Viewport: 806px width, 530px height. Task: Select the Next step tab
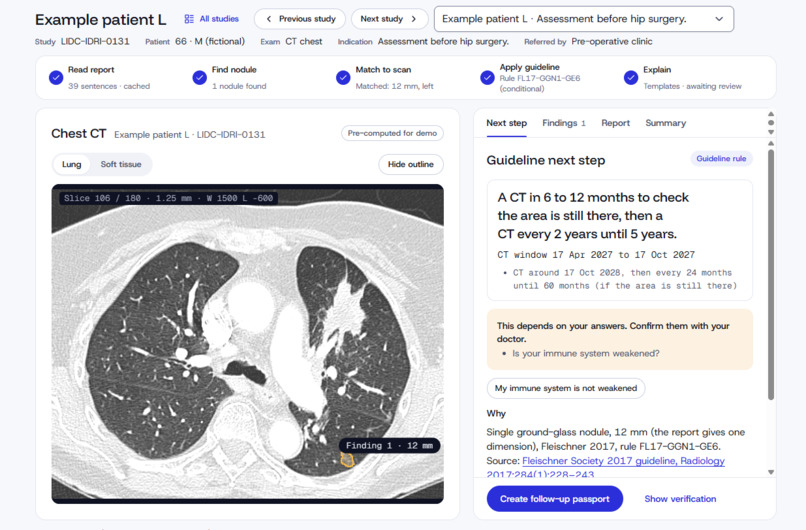click(x=506, y=123)
